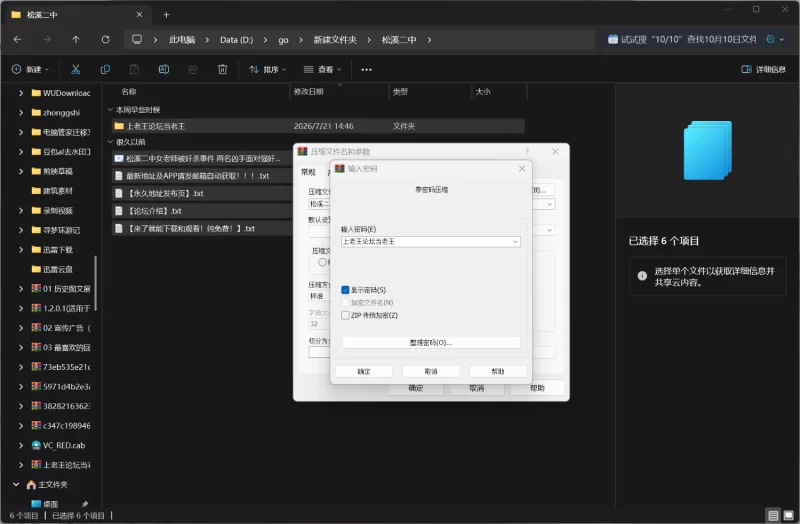
Task: Click the This PC monitor icon in address bar
Action: pyautogui.click(x=137, y=39)
